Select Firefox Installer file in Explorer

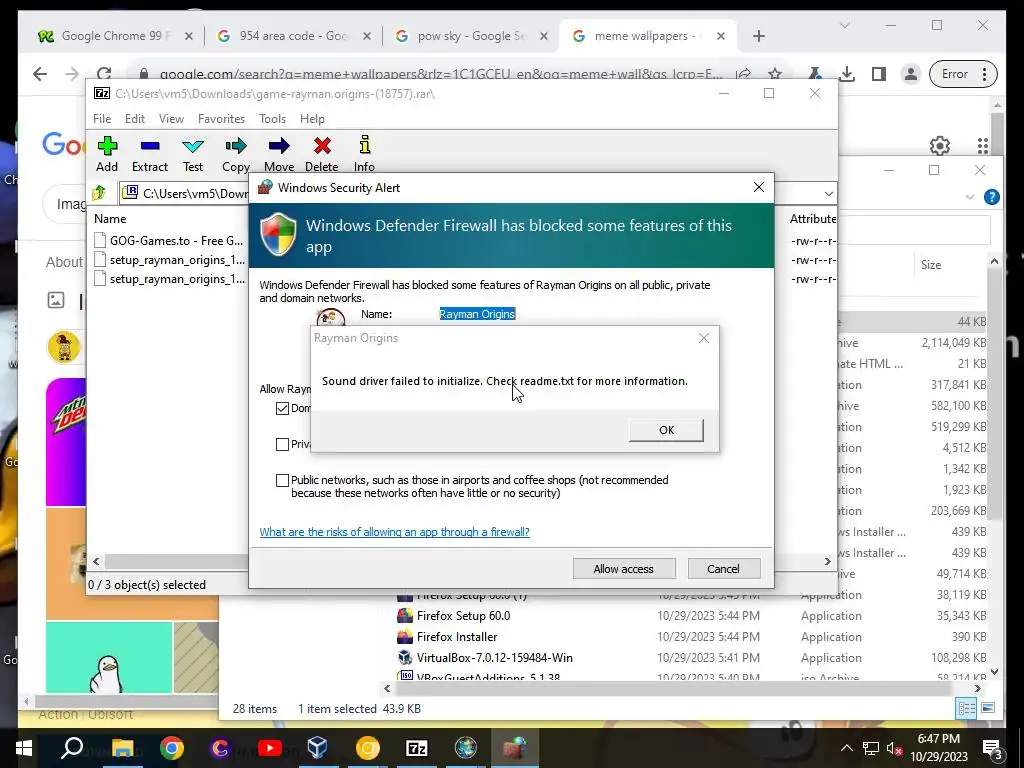coord(457,637)
